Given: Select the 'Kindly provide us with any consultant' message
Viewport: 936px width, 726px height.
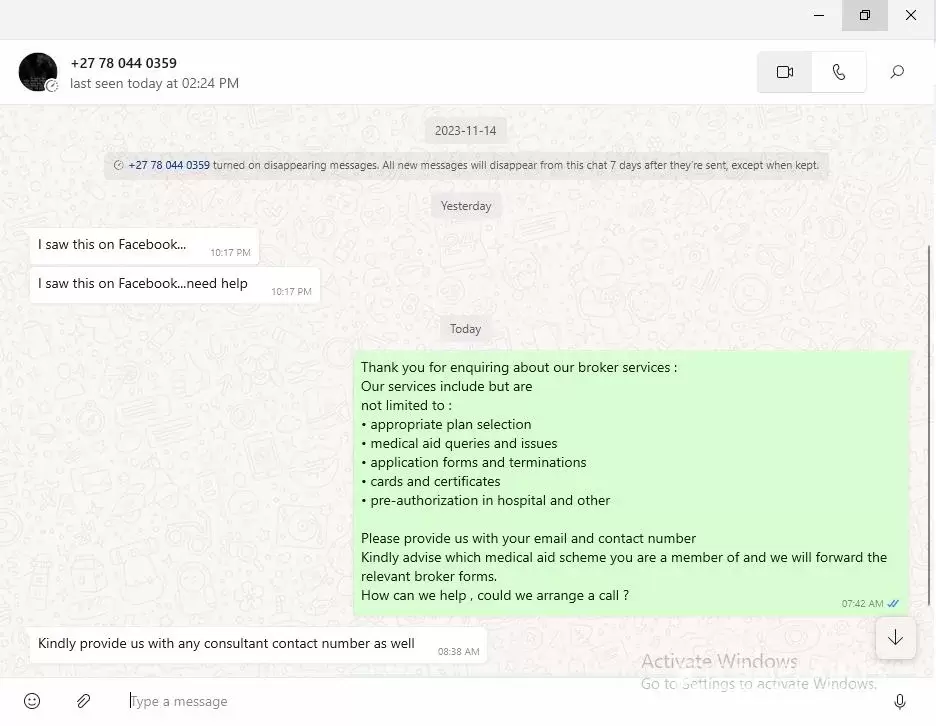Looking at the screenshot, I should pyautogui.click(x=258, y=645).
